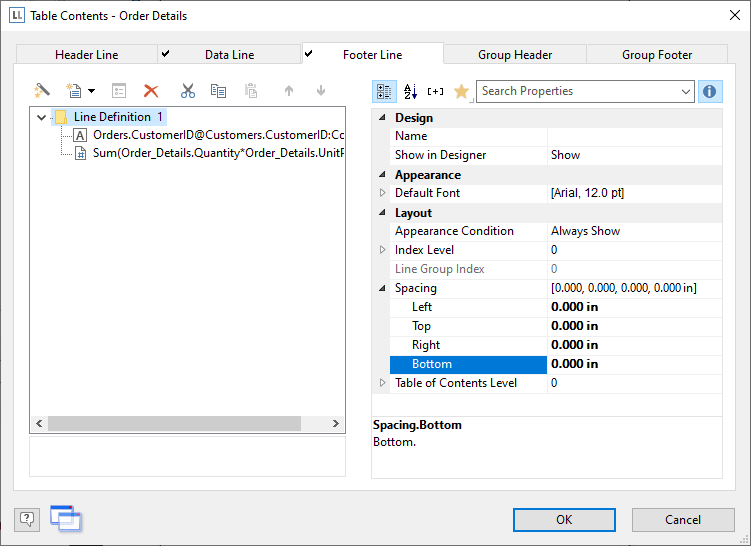Collapse the Appearance category
751x546 pixels.
(382, 174)
